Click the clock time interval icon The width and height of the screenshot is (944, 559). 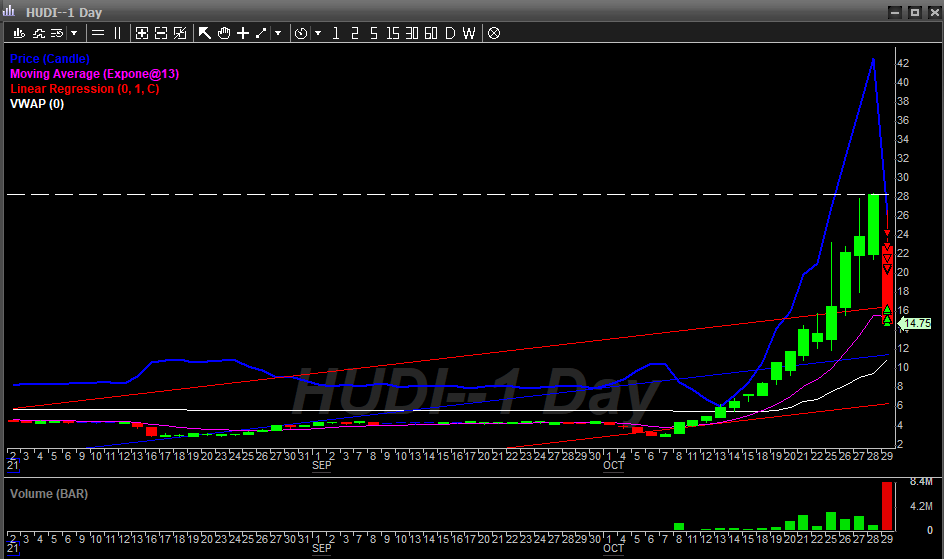coord(301,33)
